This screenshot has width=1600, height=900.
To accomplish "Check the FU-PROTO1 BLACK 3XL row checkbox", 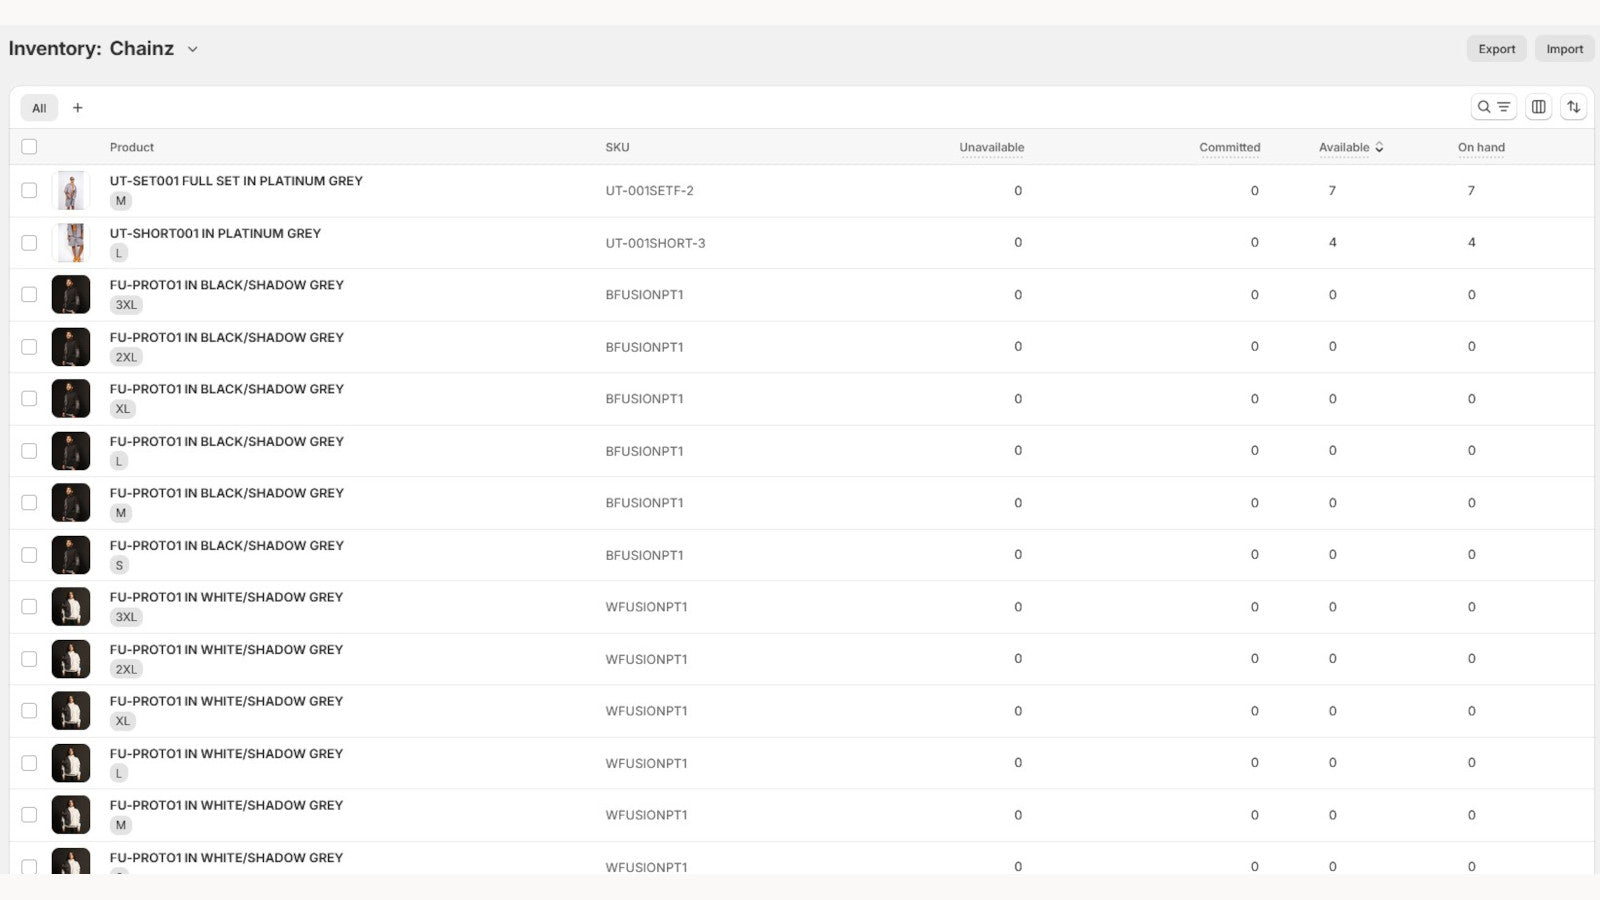I will click(x=29, y=294).
